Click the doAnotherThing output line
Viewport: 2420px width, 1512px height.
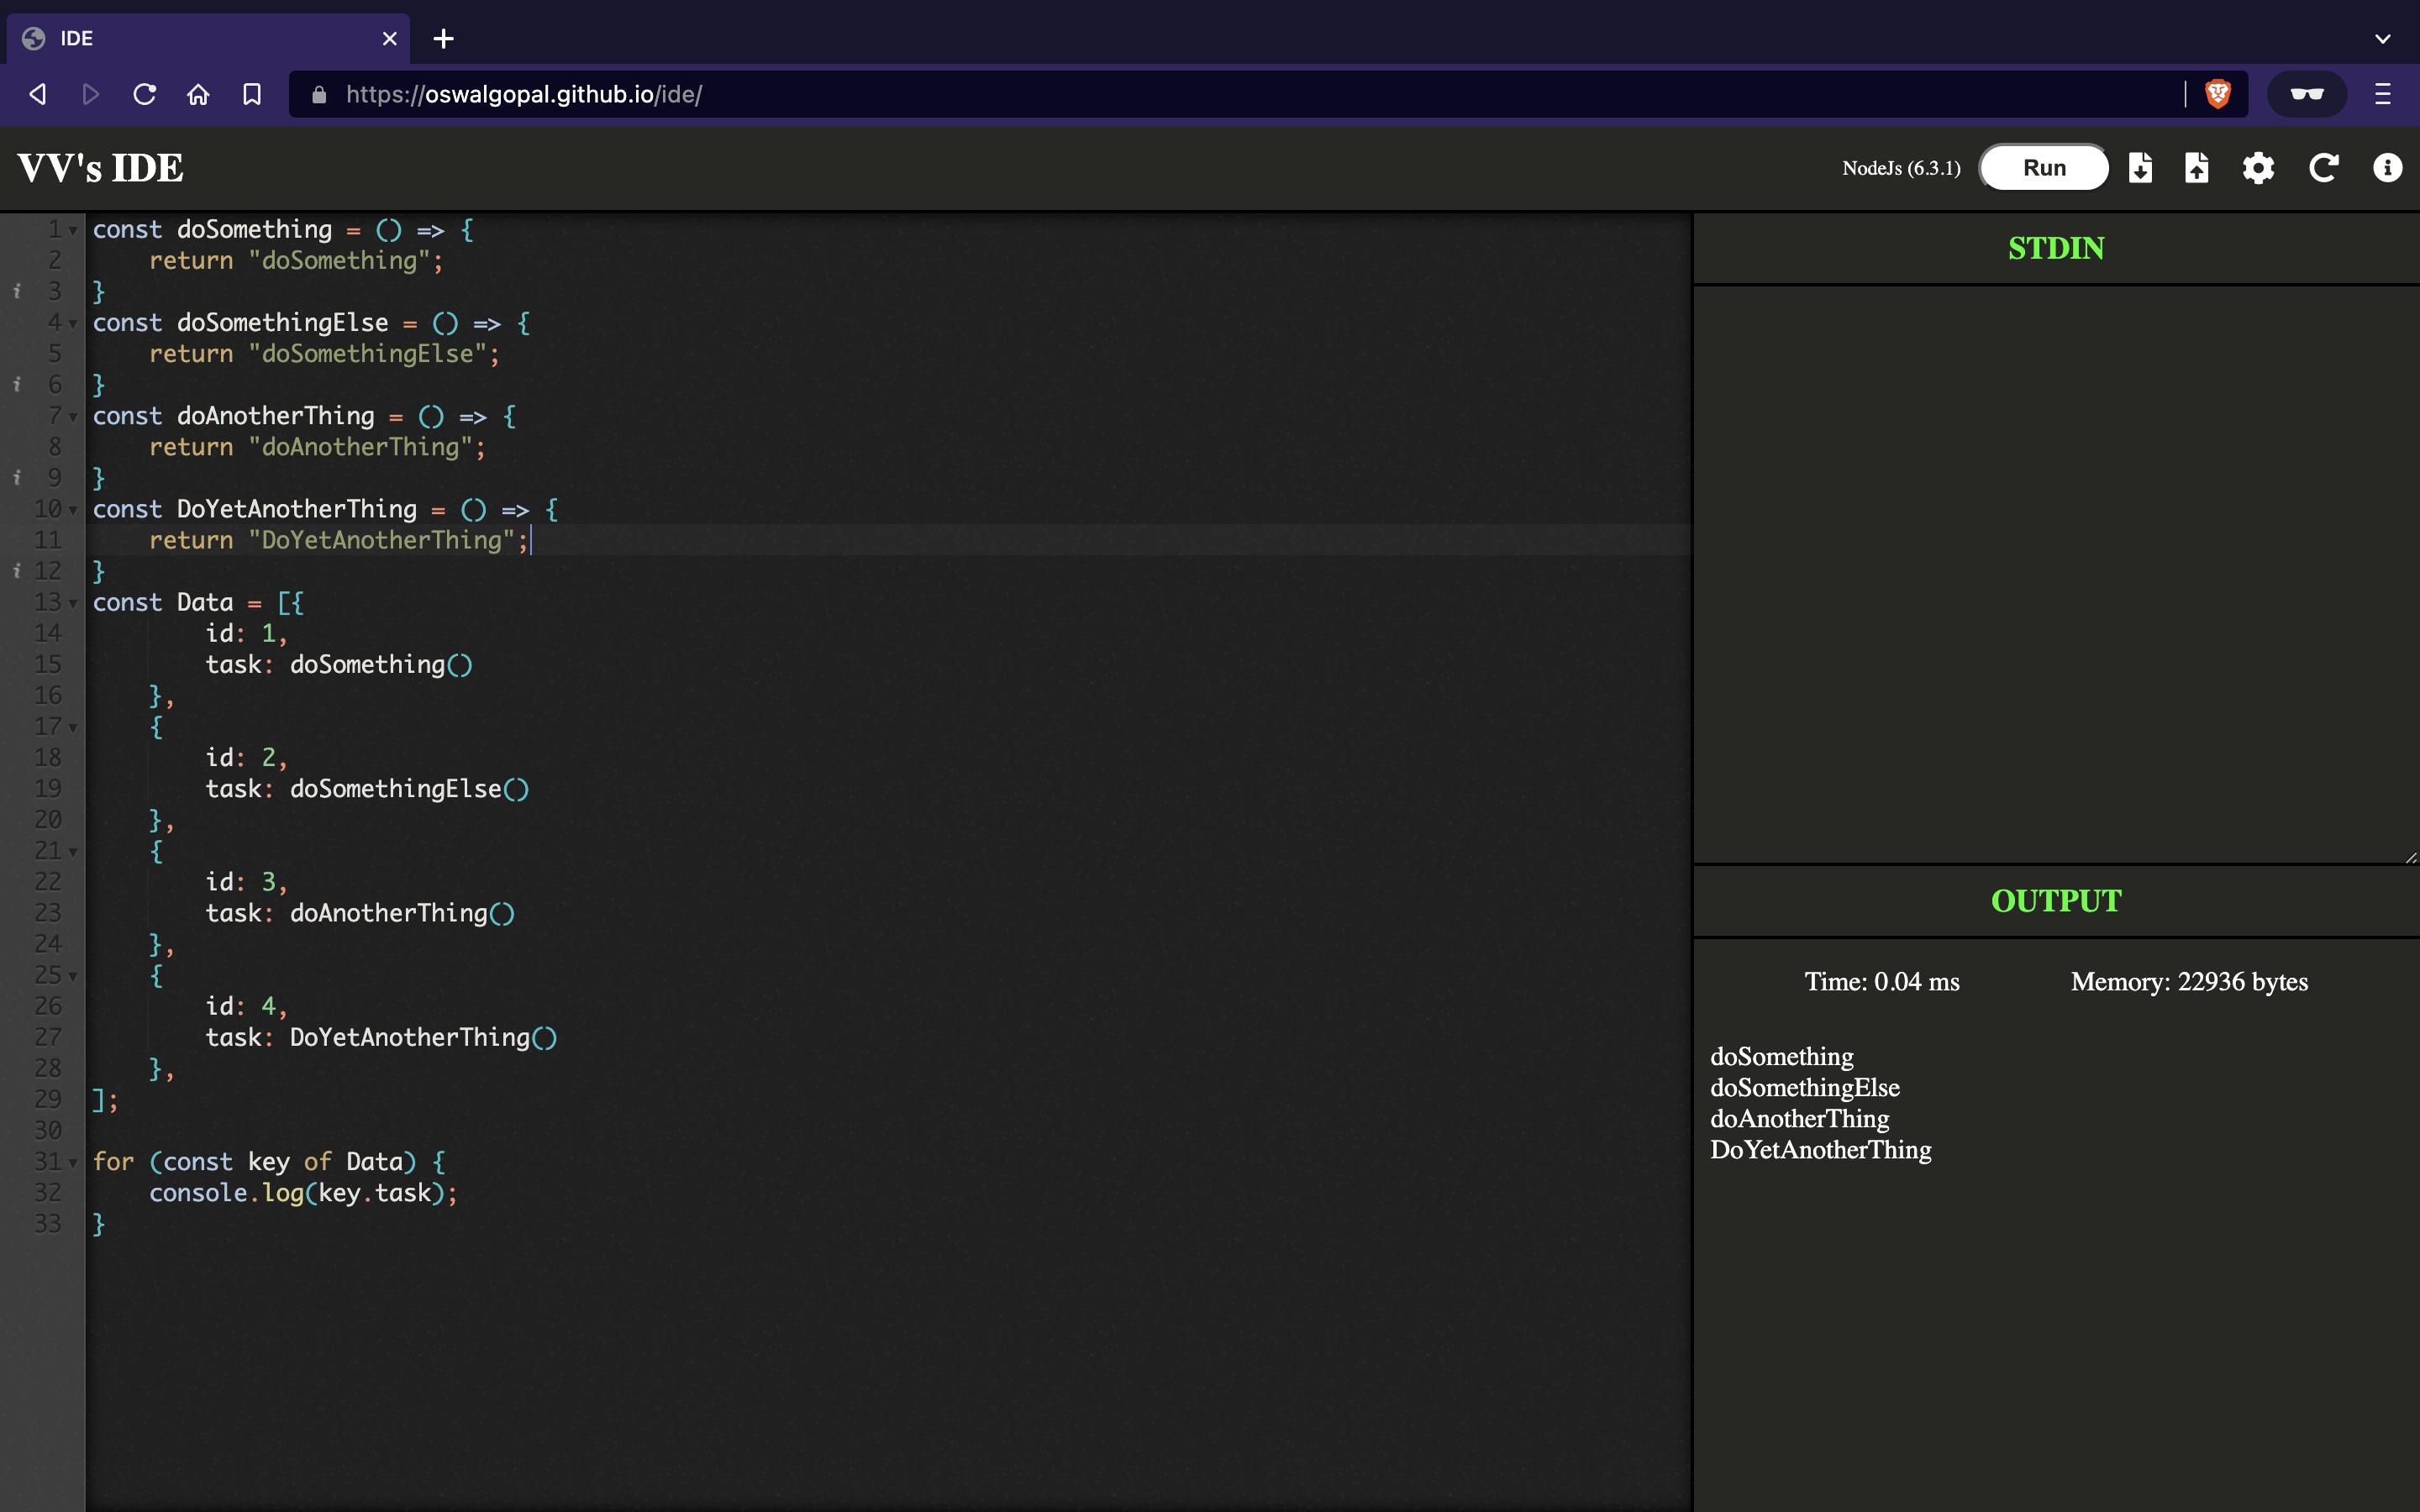click(x=1800, y=1119)
